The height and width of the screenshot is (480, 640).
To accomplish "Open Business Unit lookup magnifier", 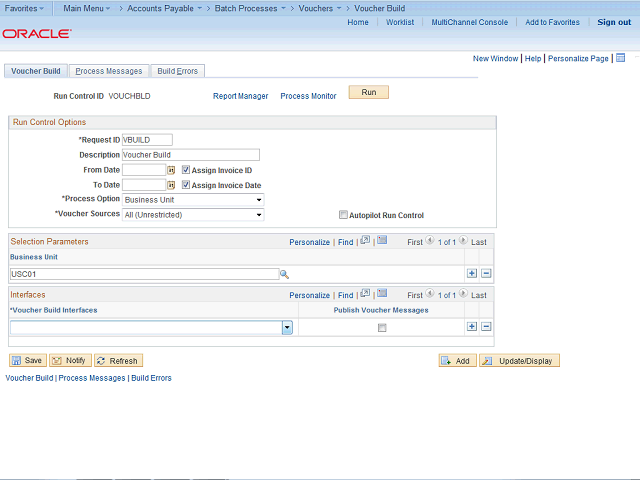I will 284,274.
